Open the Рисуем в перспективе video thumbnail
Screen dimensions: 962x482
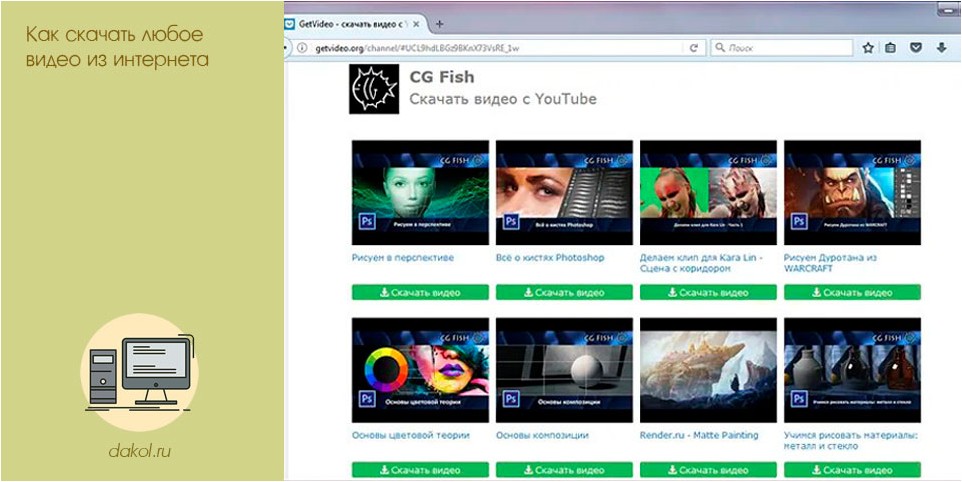(420, 193)
